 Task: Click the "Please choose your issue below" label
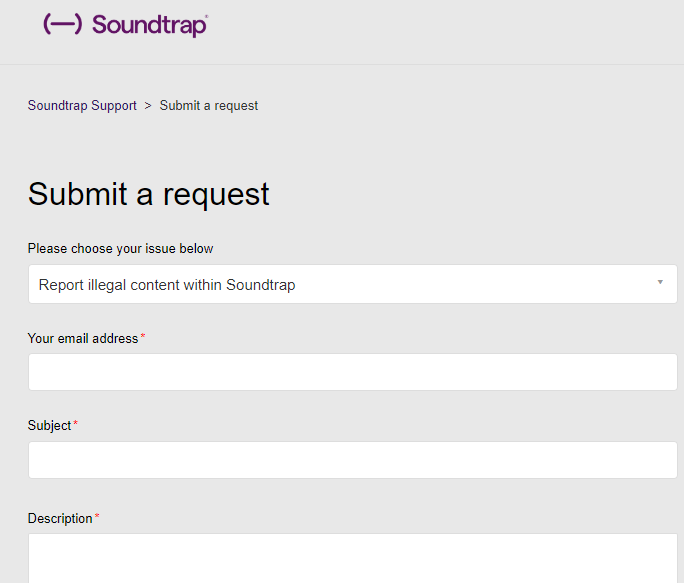coord(120,249)
